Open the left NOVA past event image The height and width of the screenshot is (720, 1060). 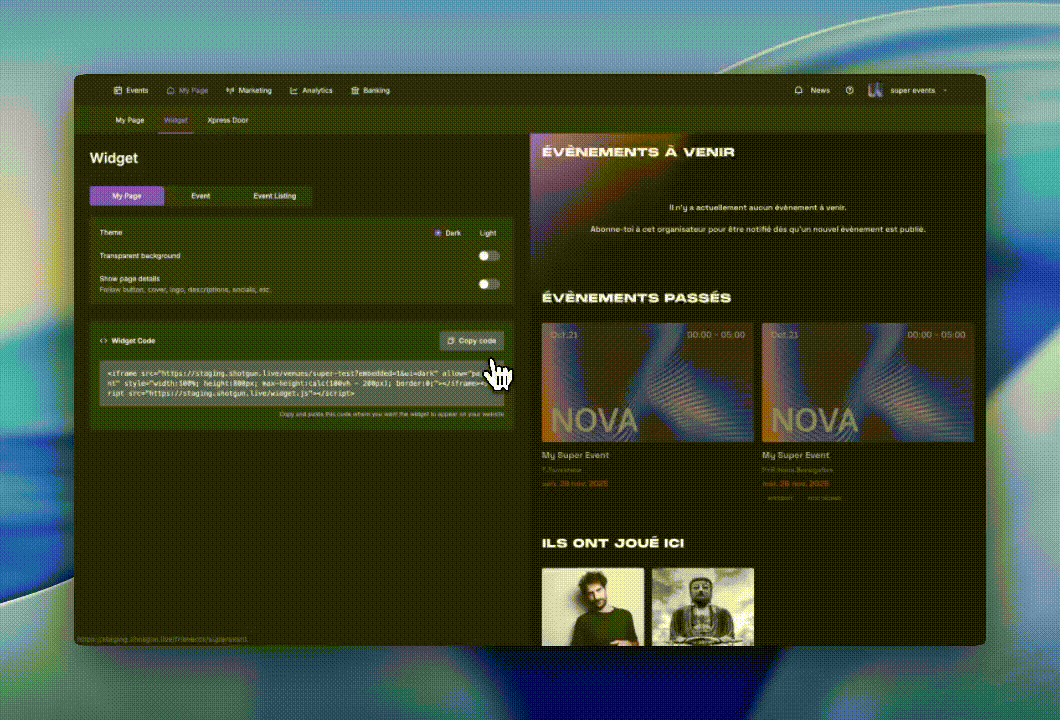tap(648, 383)
